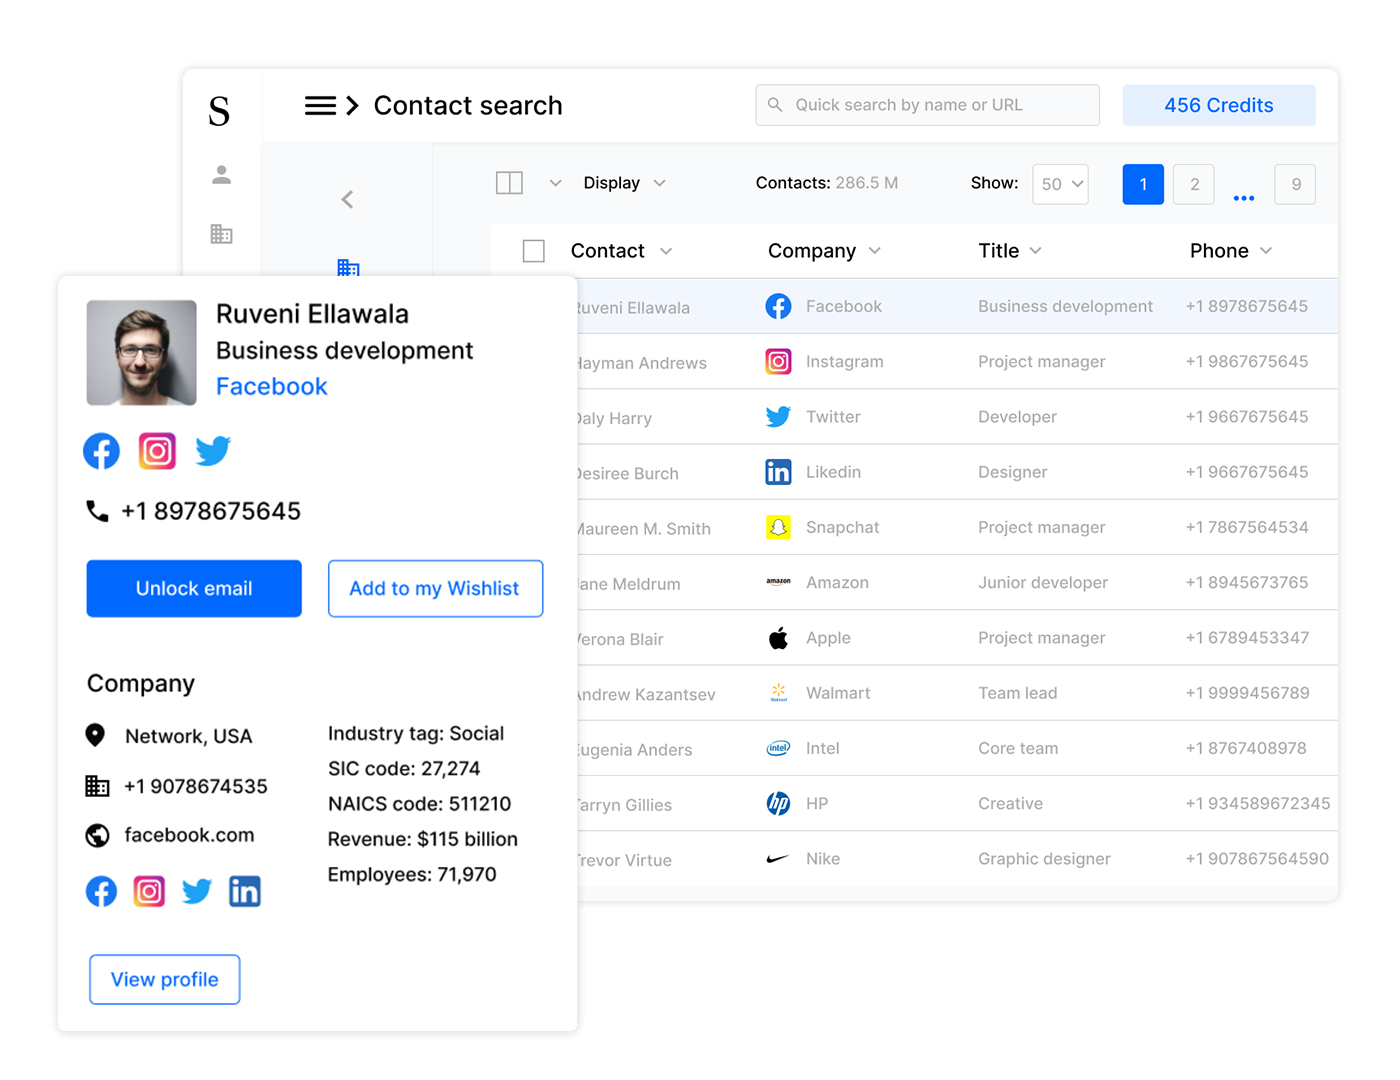Click phone number +1 6789453347
The image size is (1400, 1080).
coord(1247,638)
